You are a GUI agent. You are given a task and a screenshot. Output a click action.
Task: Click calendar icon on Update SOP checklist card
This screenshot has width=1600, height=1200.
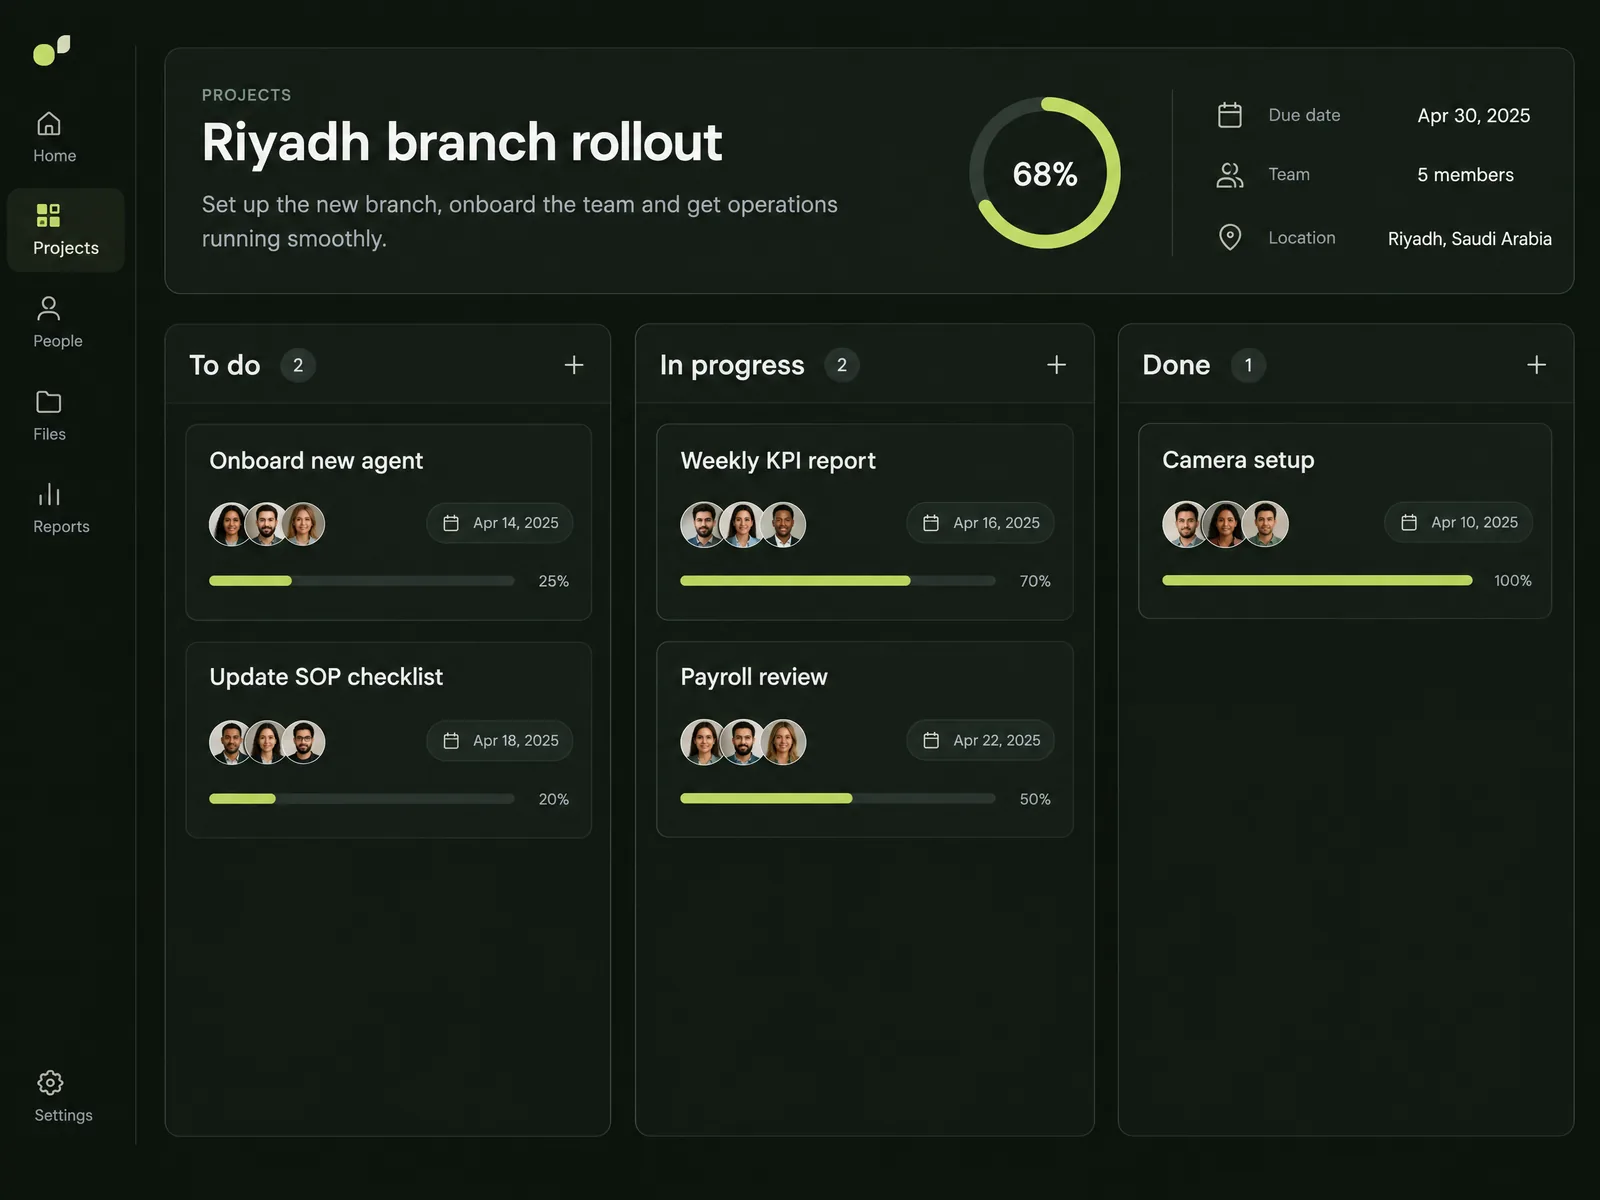(x=451, y=741)
